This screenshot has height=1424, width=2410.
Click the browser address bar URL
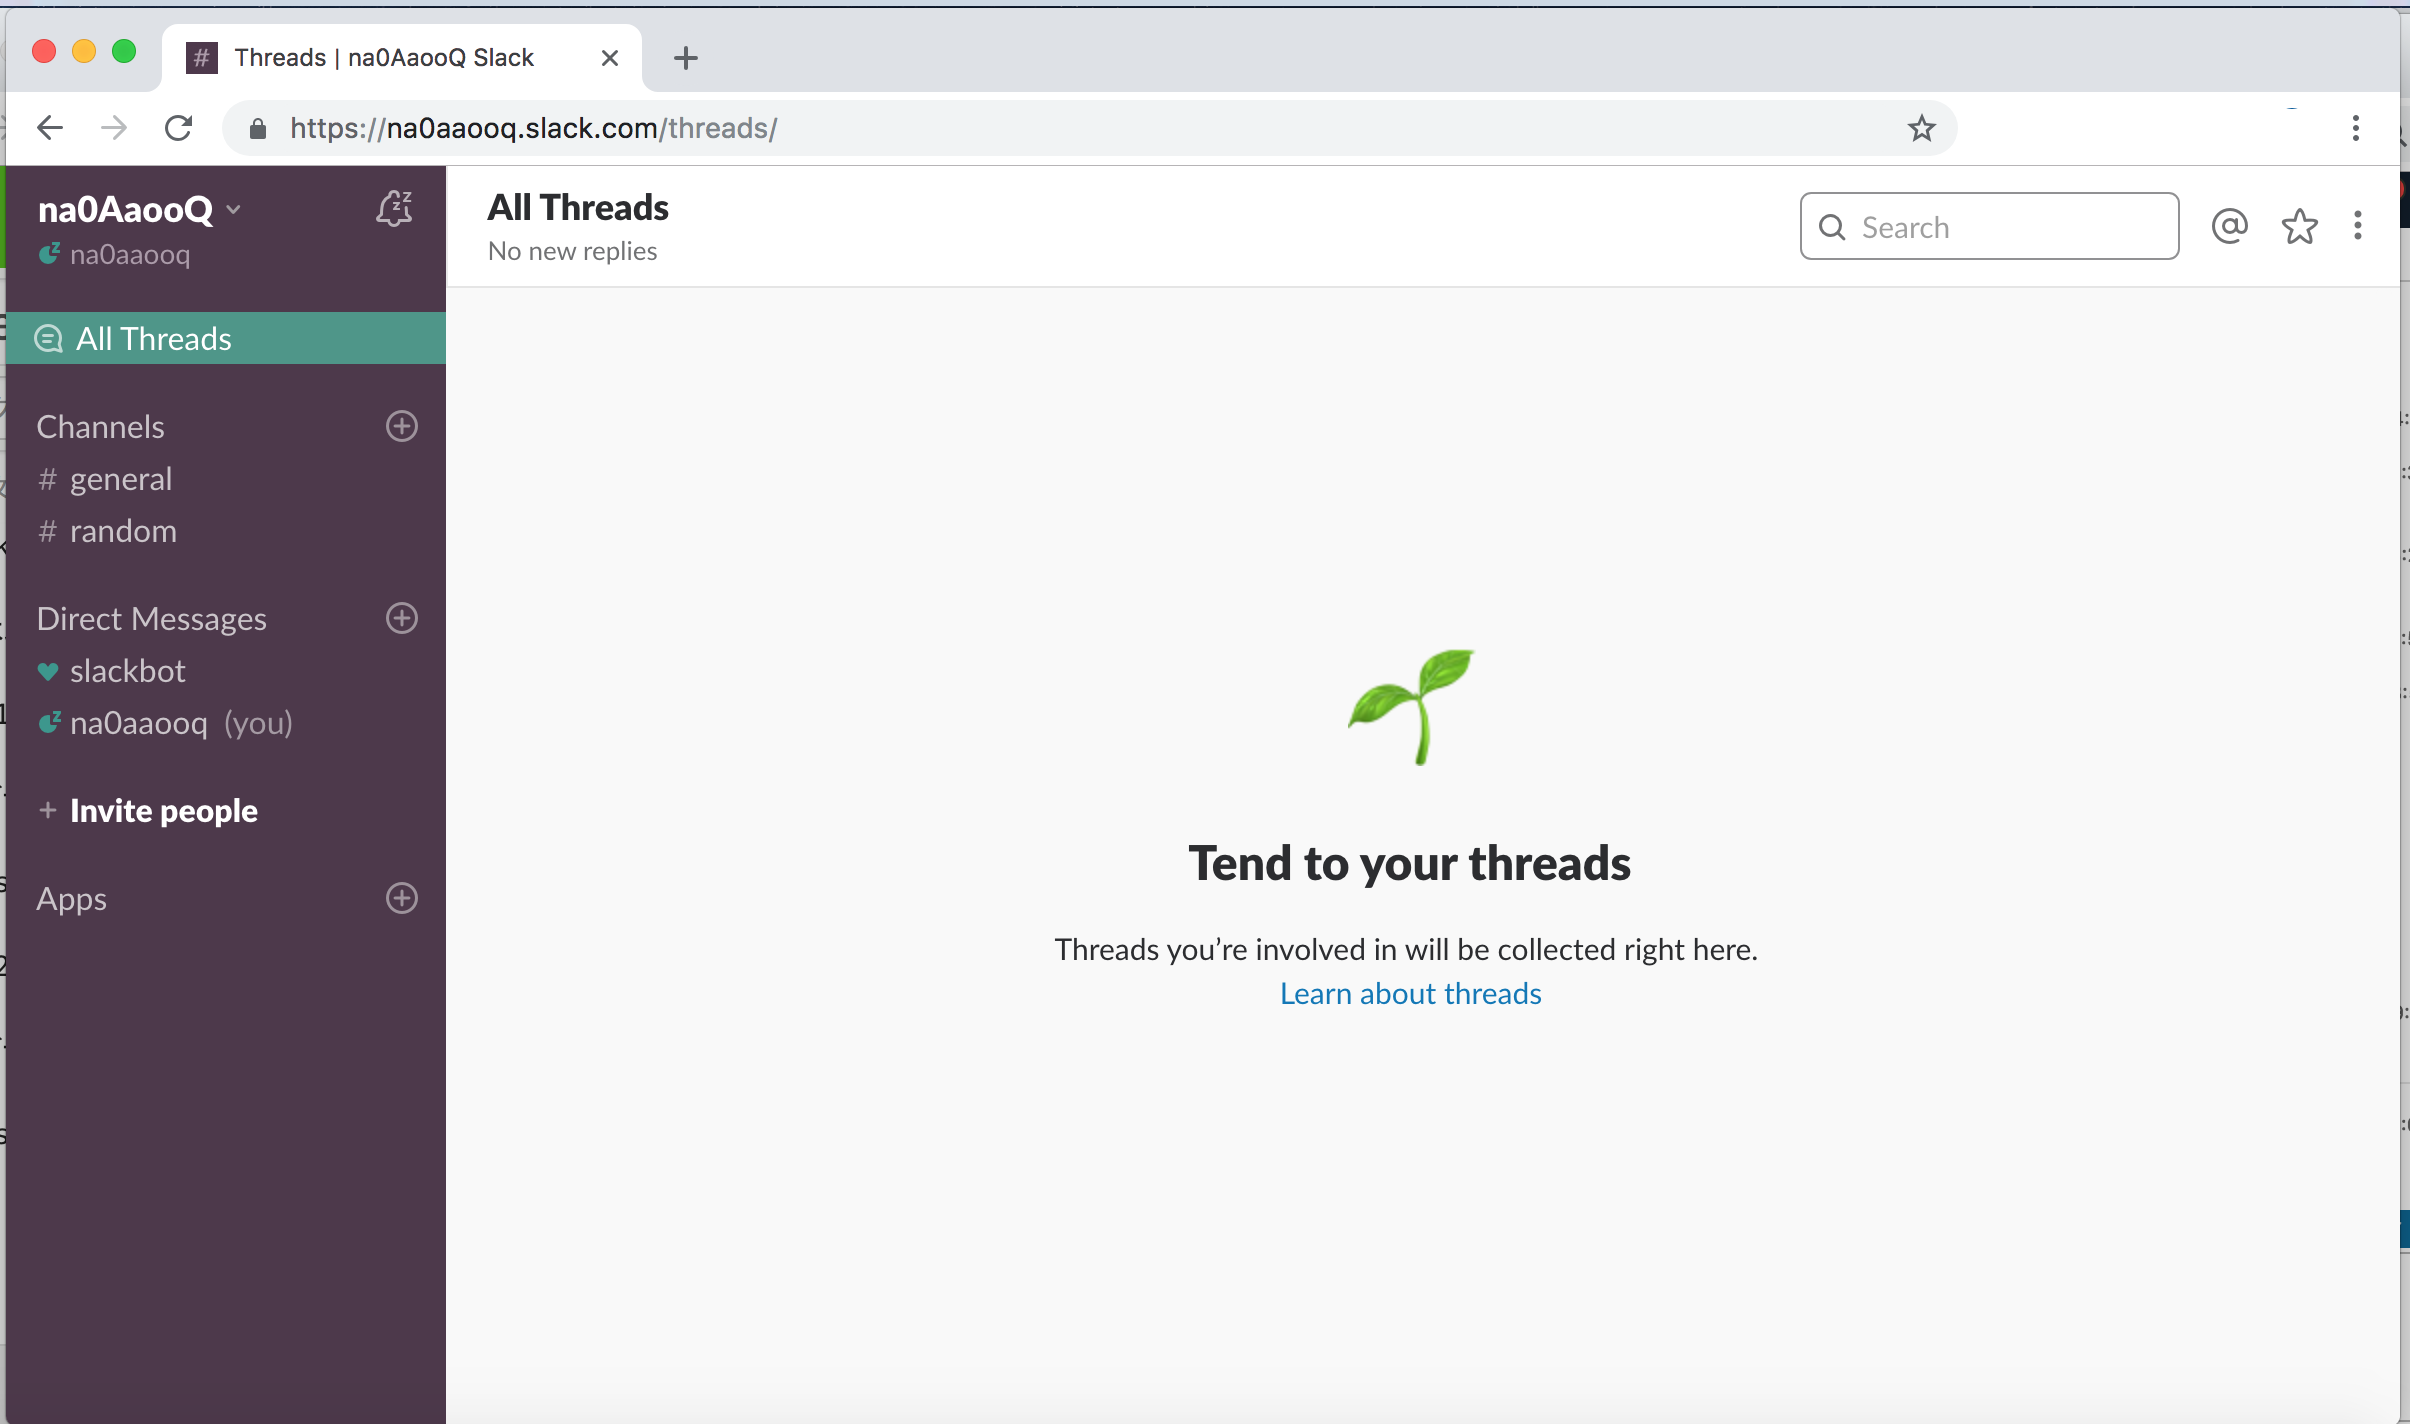tap(534, 128)
